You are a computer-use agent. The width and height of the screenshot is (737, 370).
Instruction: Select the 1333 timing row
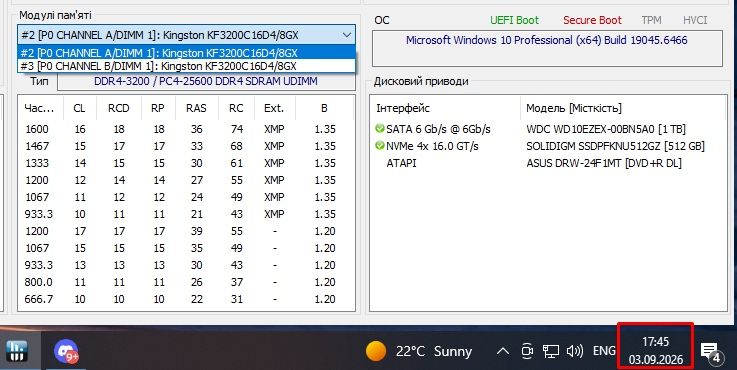click(187, 163)
